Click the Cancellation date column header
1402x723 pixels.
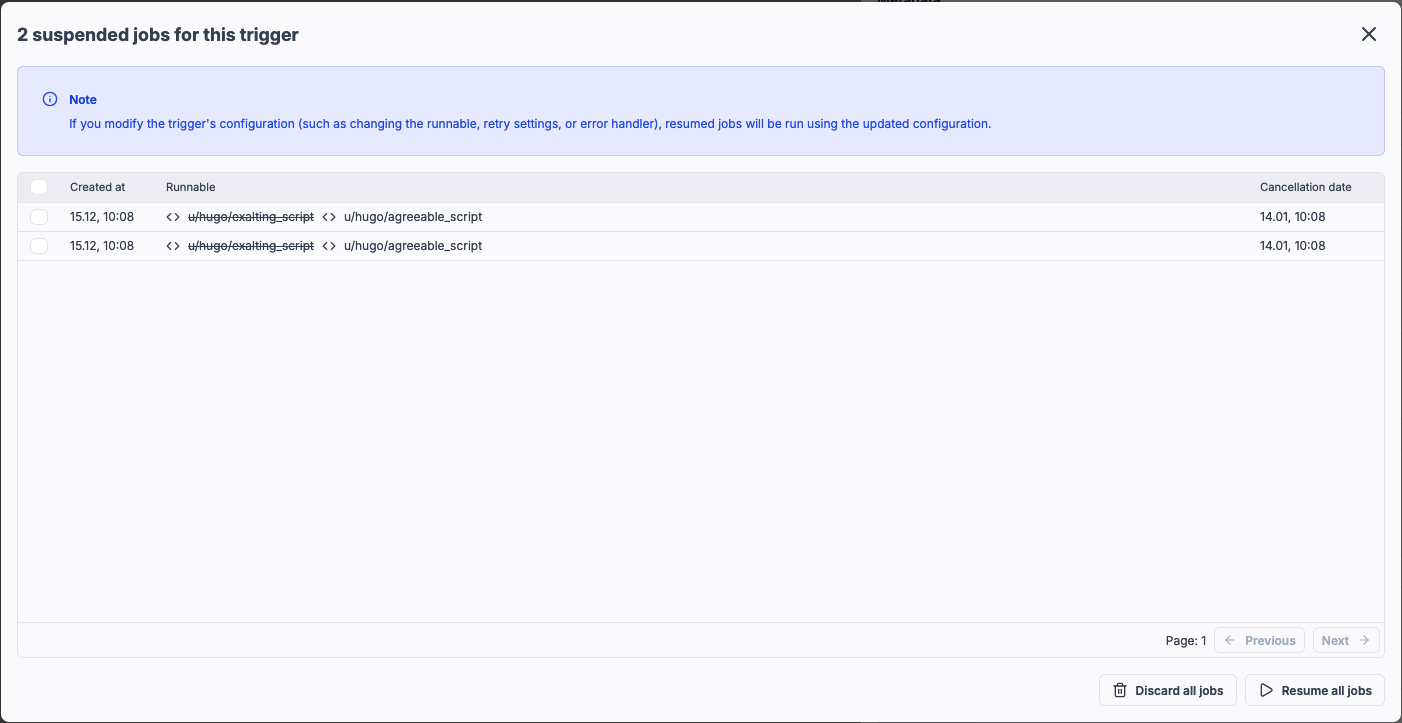point(1305,187)
